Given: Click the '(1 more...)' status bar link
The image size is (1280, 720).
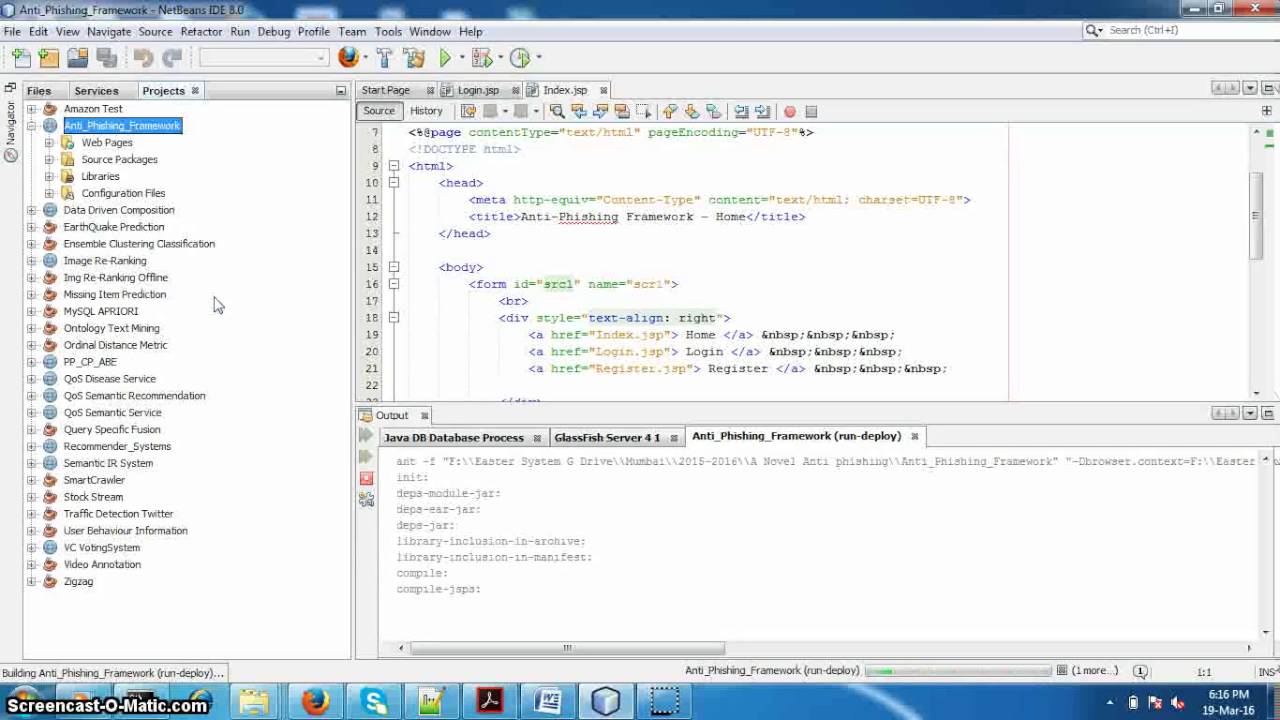Looking at the screenshot, I should tap(1094, 671).
